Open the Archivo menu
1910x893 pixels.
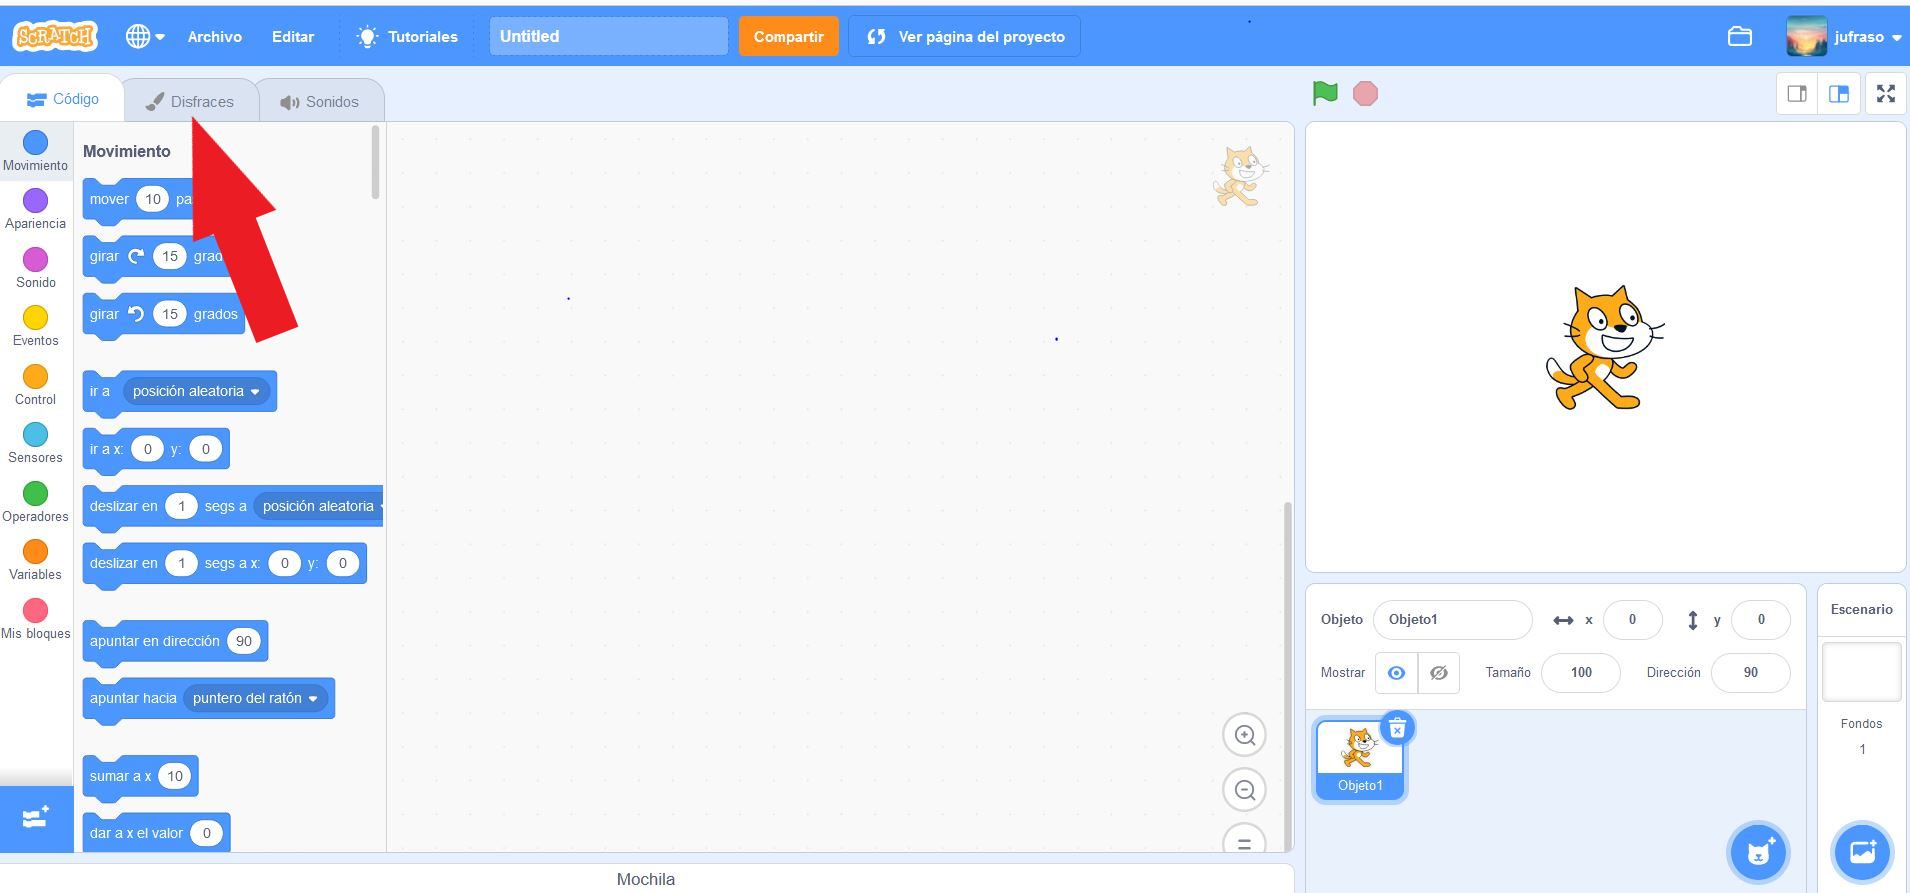point(214,37)
